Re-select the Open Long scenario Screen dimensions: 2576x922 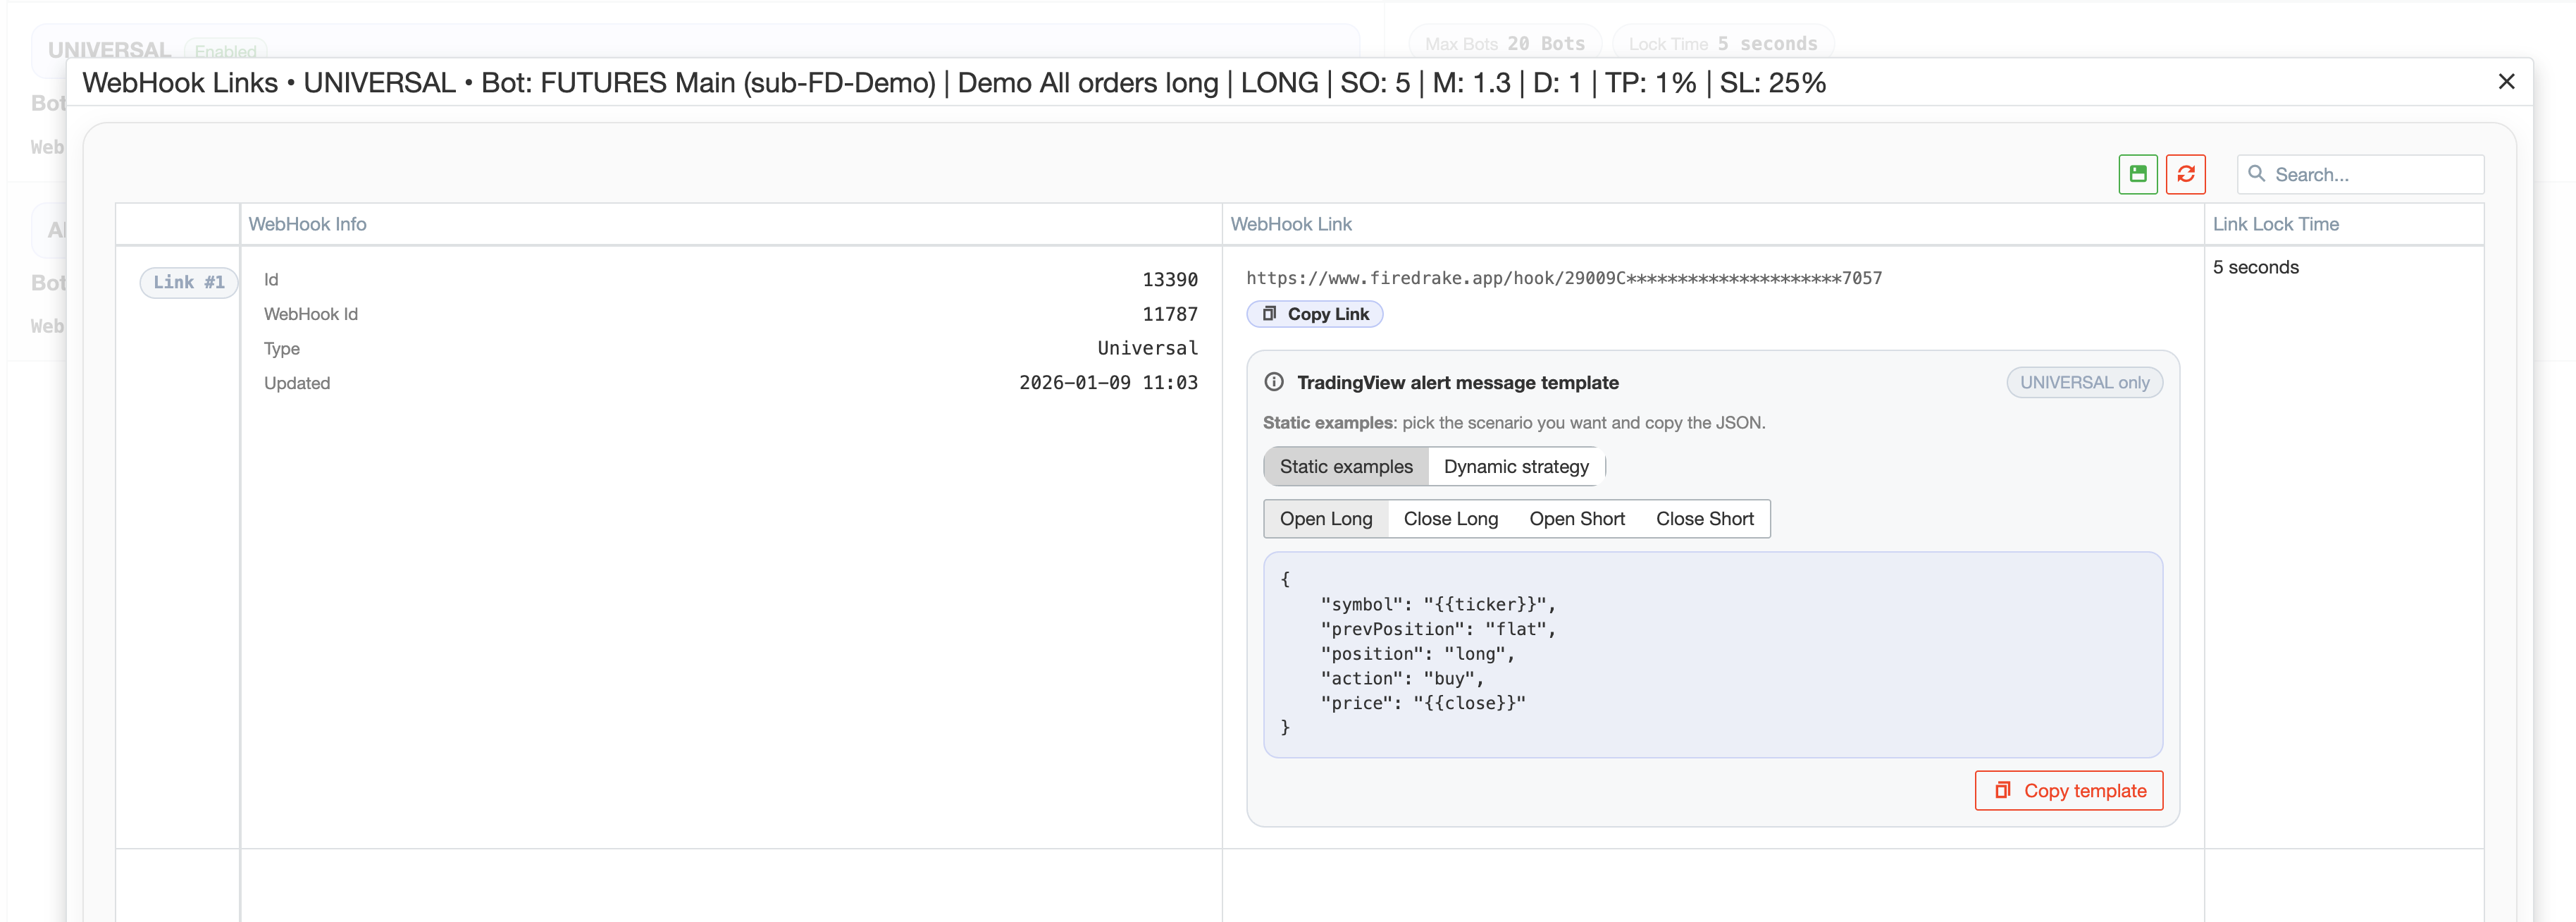click(1326, 518)
